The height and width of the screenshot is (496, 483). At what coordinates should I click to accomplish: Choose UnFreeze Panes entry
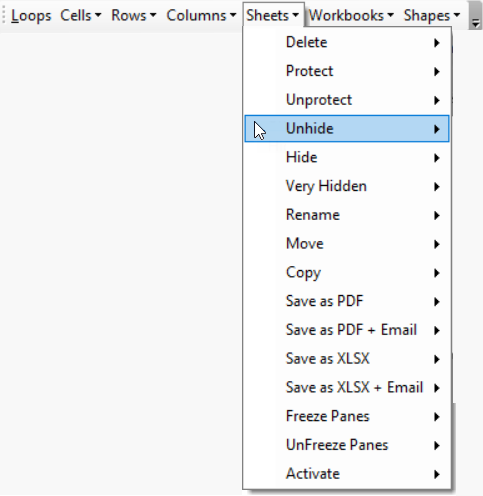[347, 445]
